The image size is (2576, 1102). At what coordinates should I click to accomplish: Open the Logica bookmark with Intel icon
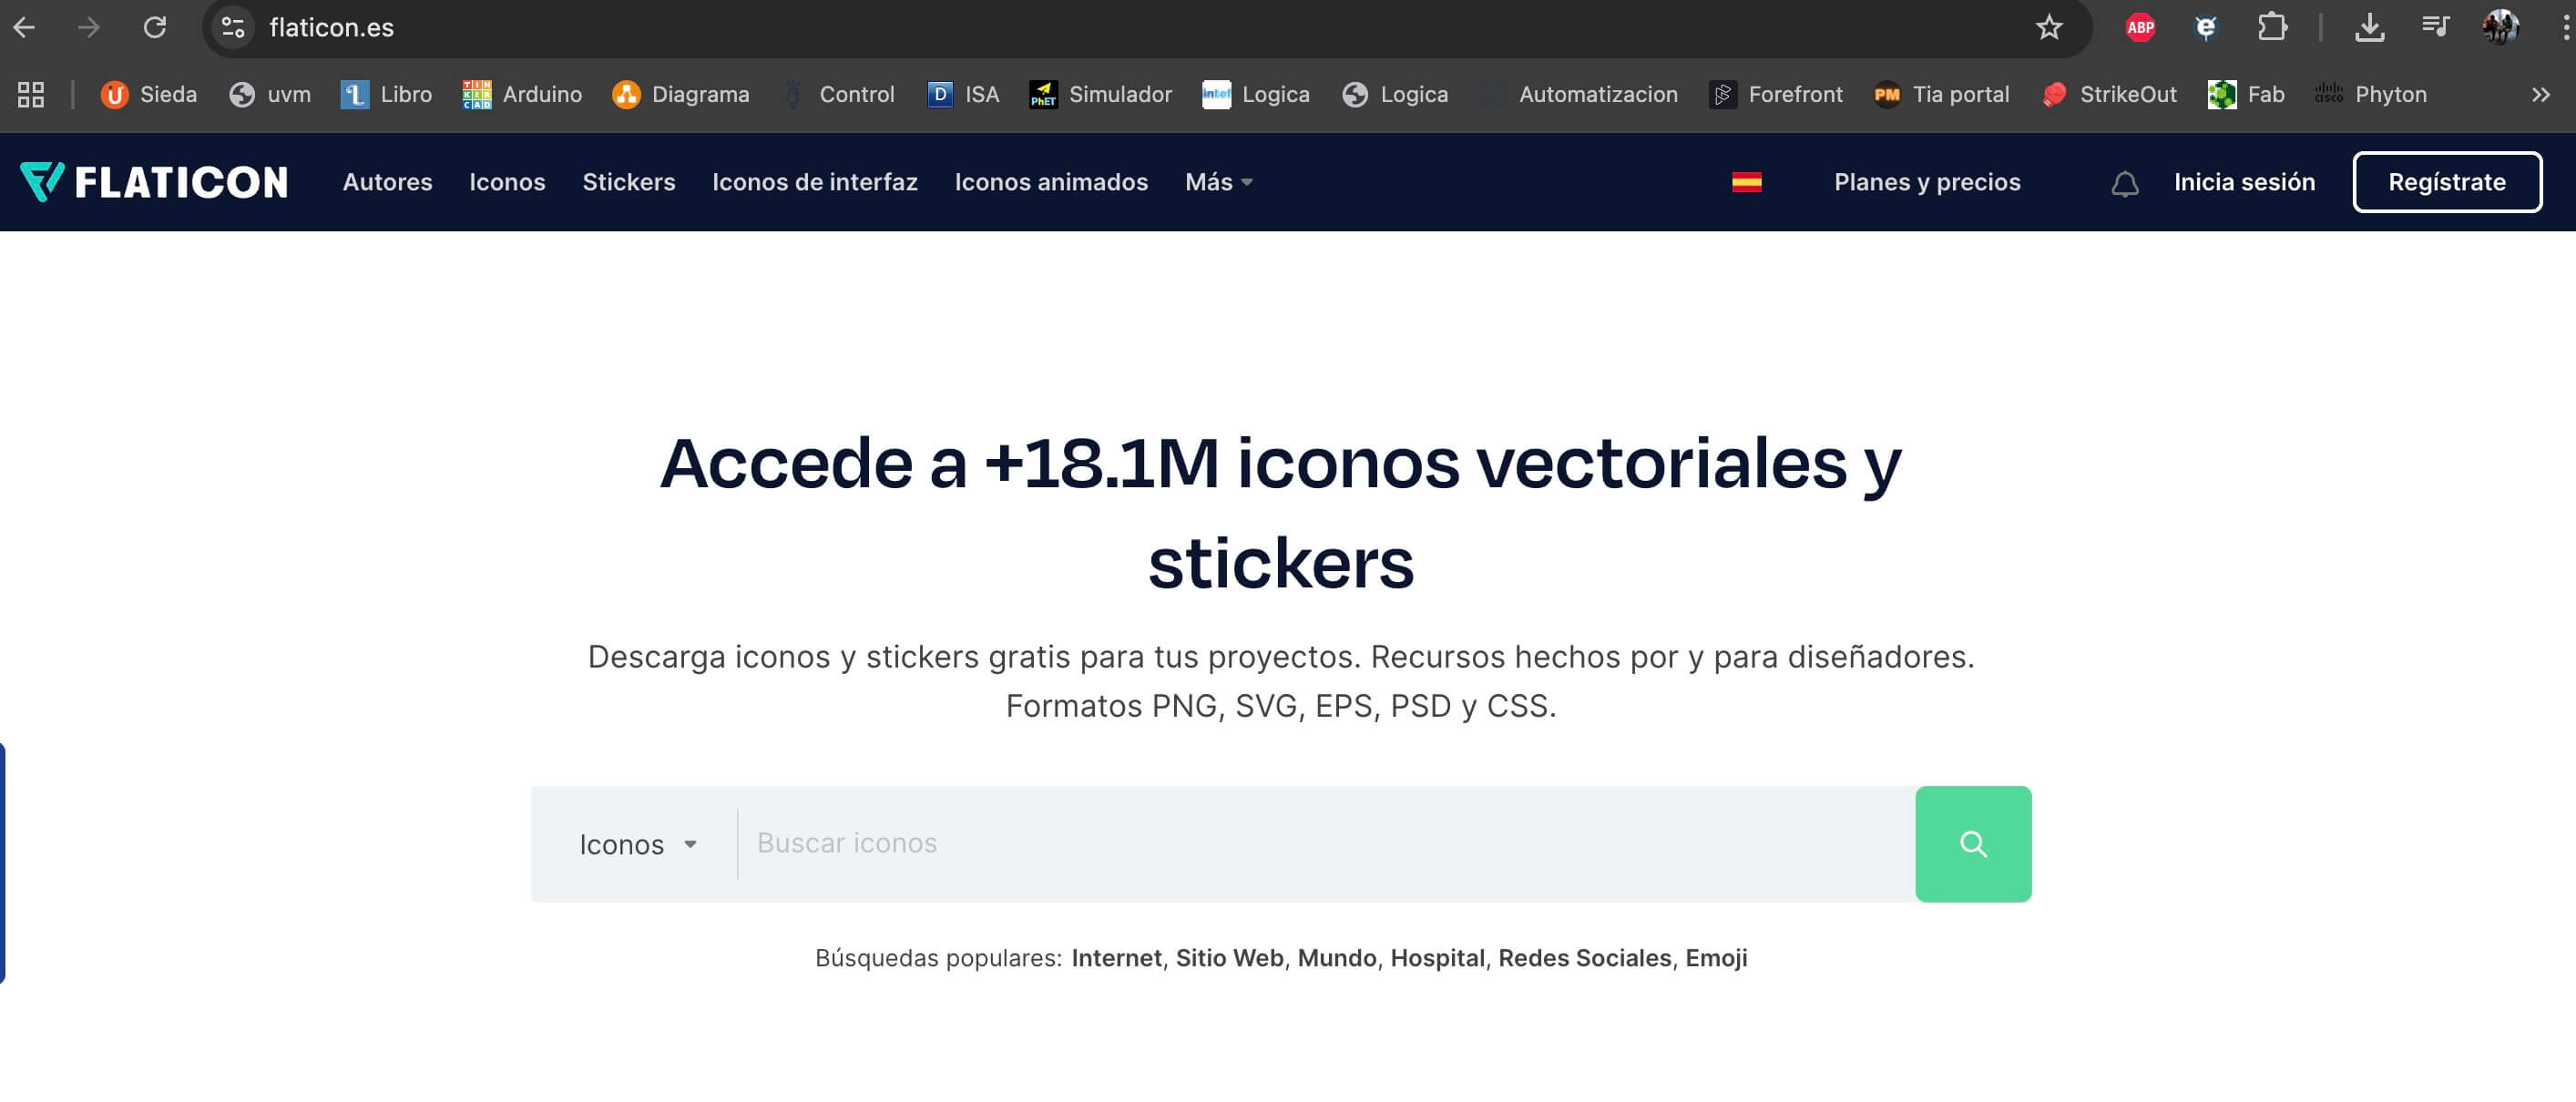click(1256, 94)
